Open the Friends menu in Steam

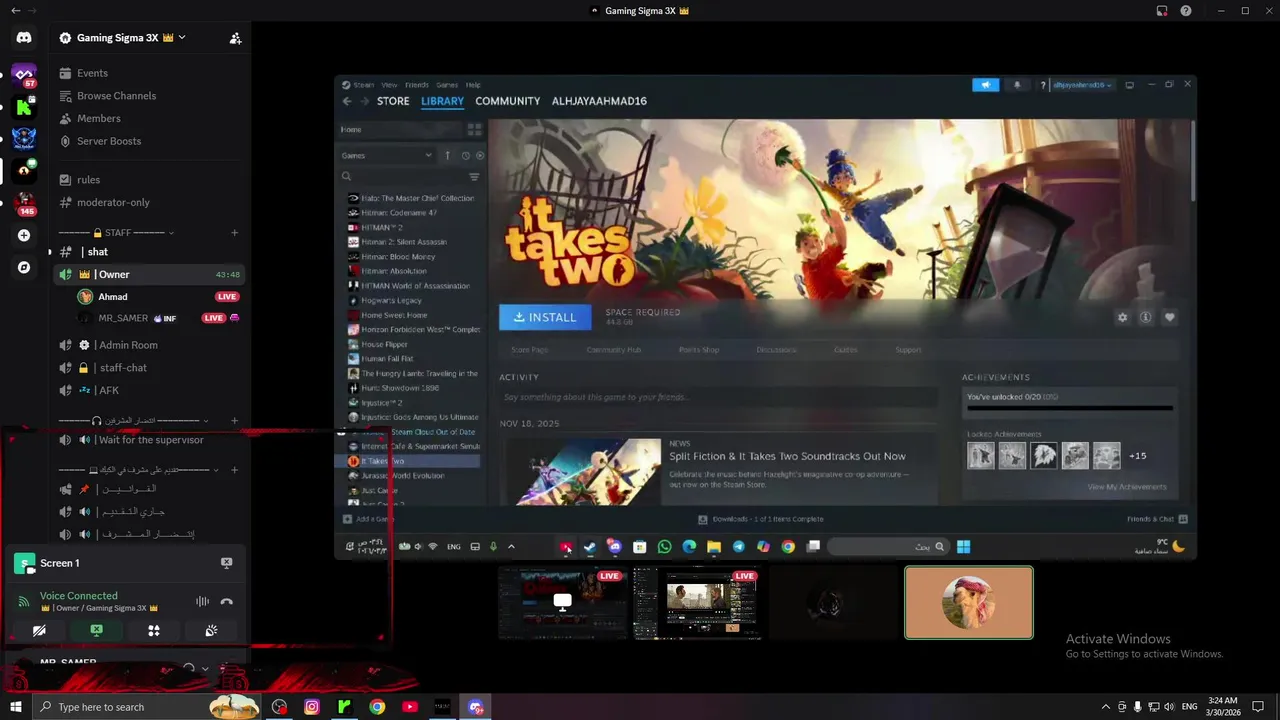[416, 85]
